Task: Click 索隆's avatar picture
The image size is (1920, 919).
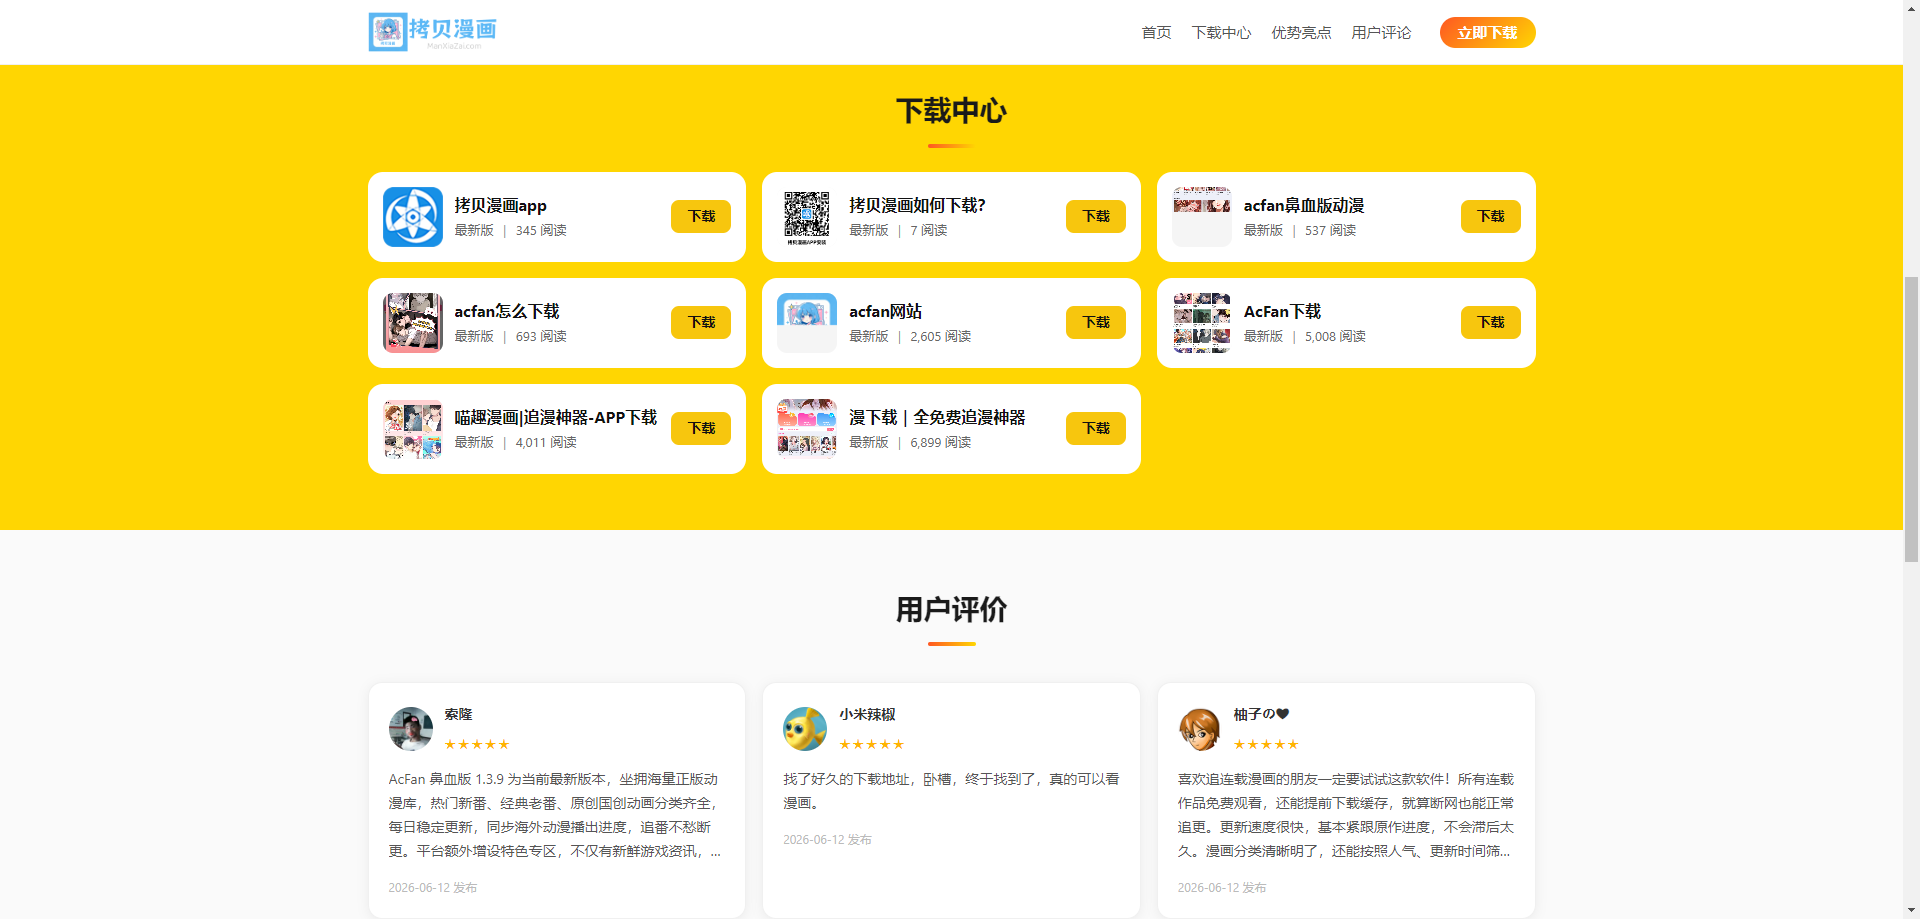Action: tap(411, 729)
